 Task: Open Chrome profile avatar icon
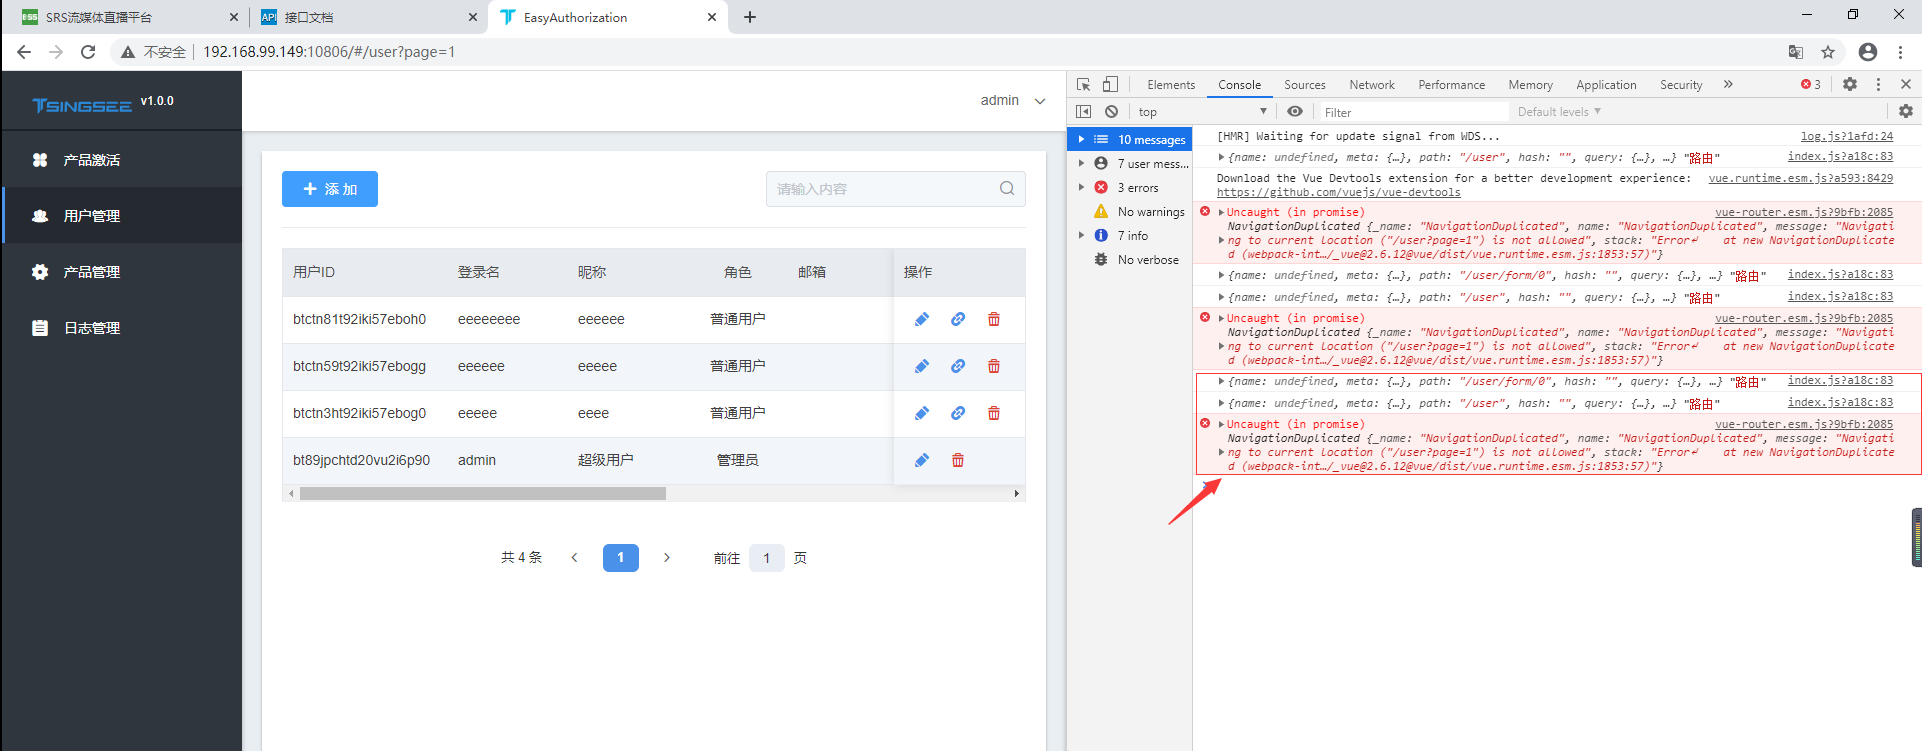click(1868, 52)
